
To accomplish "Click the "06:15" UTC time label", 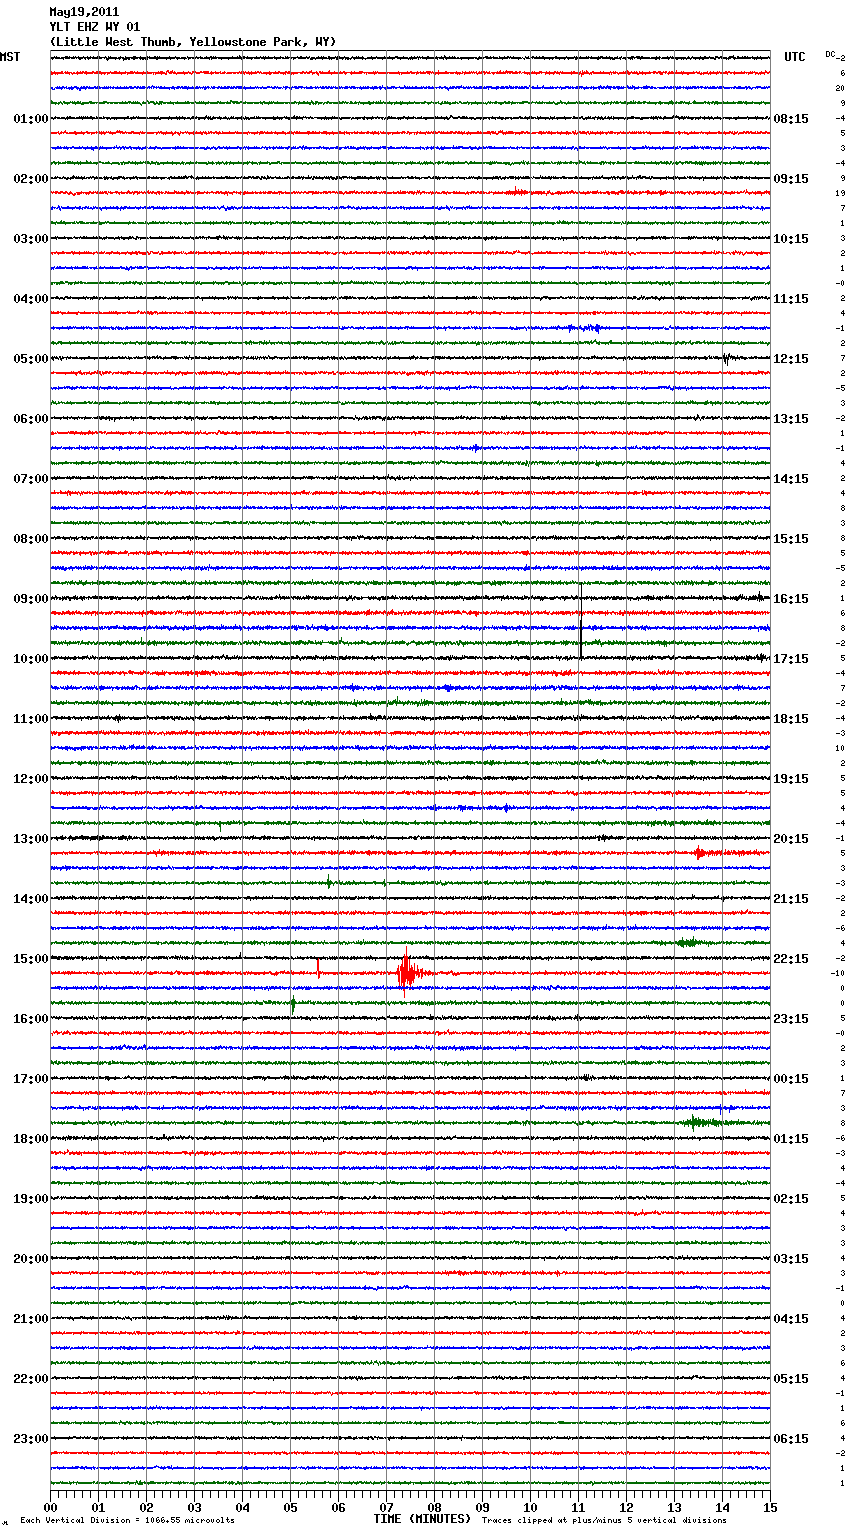I will coord(791,1439).
